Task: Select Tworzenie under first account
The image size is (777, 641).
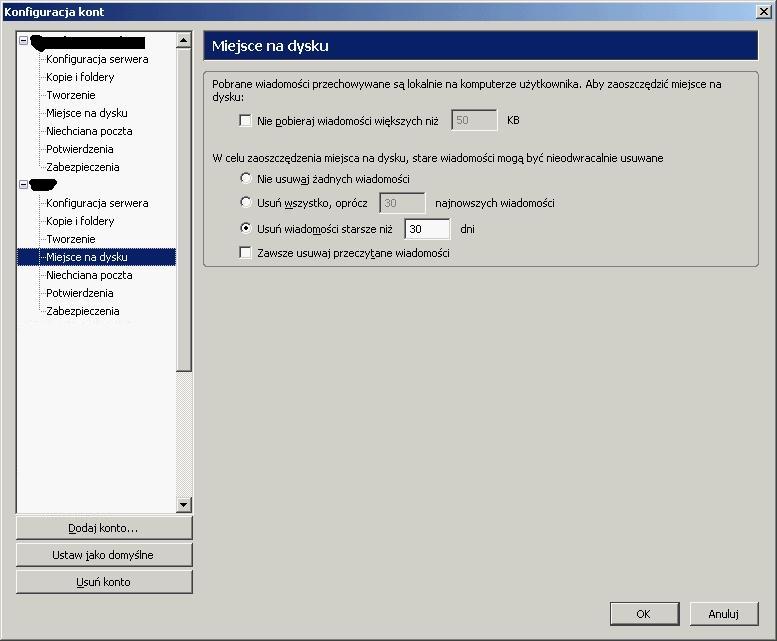Action: coord(71,95)
